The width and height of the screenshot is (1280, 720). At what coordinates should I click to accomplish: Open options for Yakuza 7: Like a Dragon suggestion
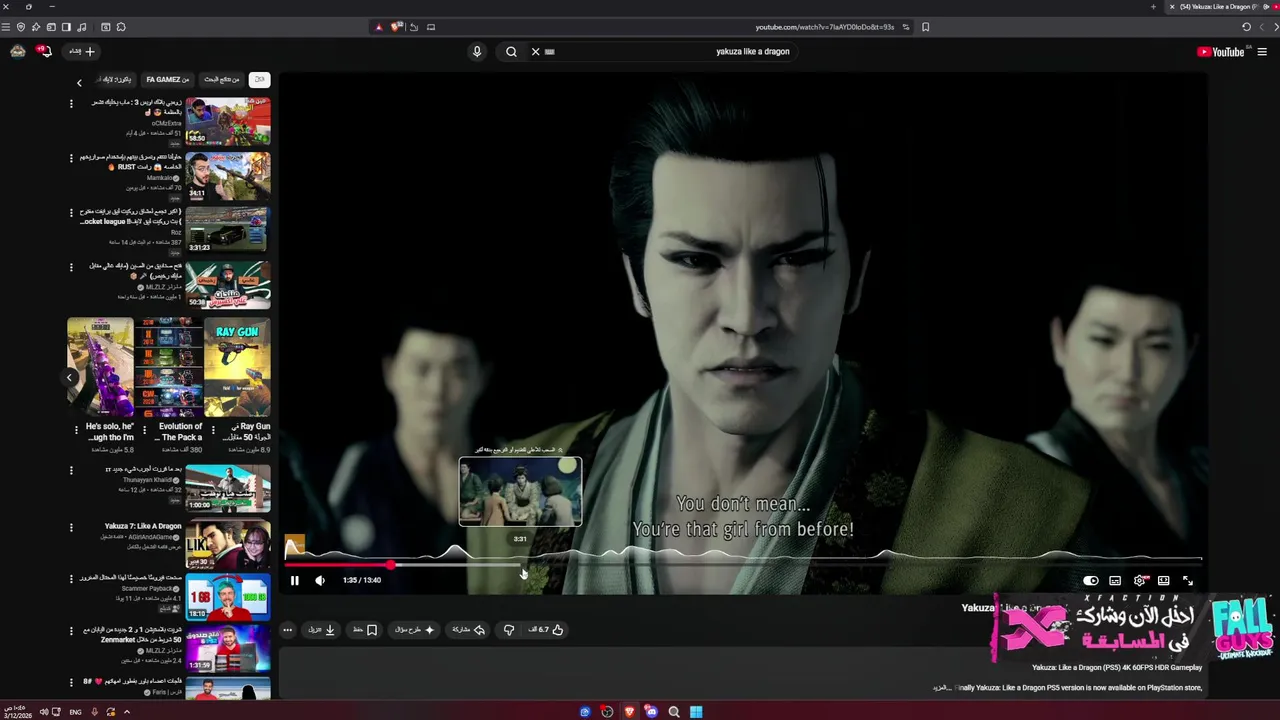tap(71, 527)
